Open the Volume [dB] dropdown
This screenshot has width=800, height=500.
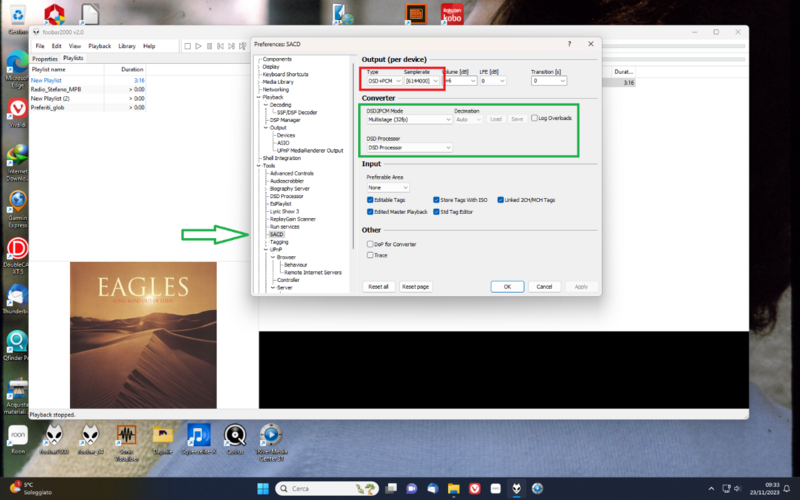tap(459, 81)
